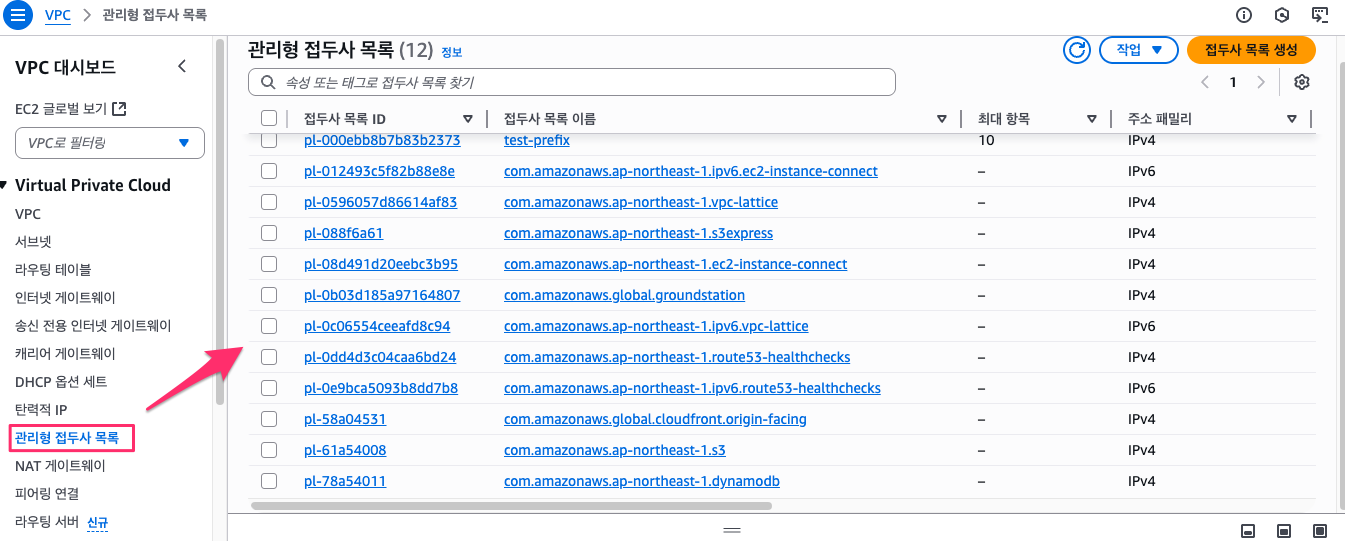The width and height of the screenshot is (1345, 541).
Task: Open pl-61a54008 prefix list ID
Action: coord(345,450)
